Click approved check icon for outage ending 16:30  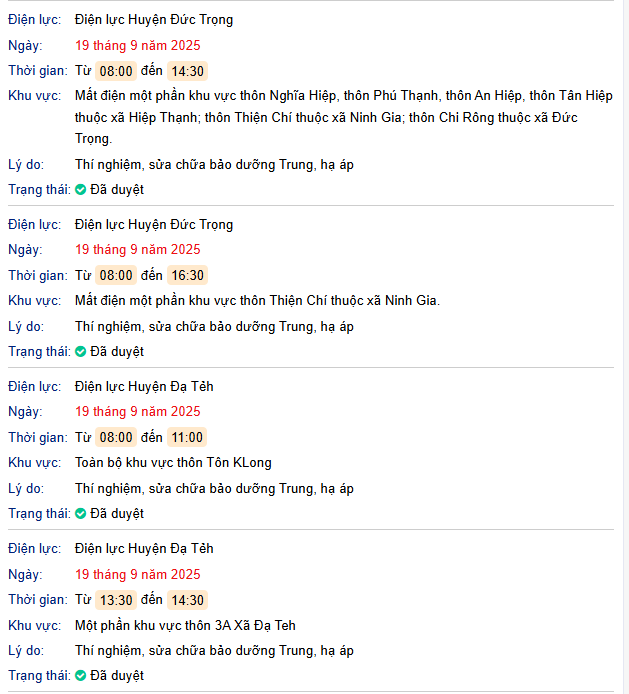pos(81,351)
